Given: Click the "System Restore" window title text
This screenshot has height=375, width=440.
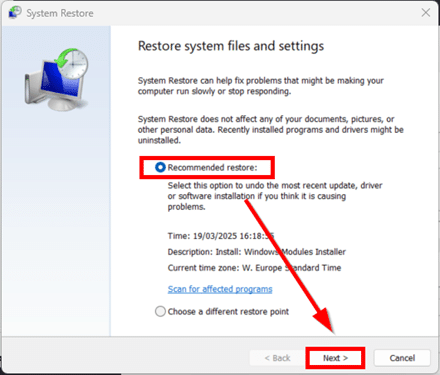Looking at the screenshot, I should [60, 13].
